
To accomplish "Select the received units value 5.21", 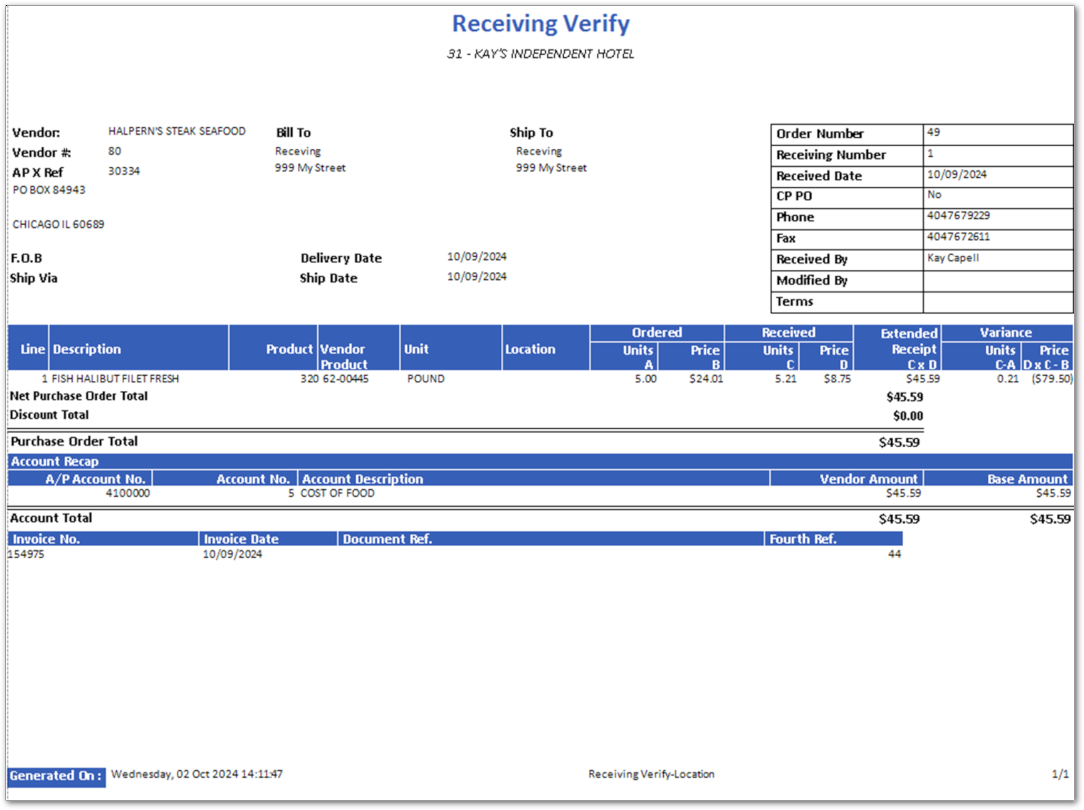I will tap(785, 379).
